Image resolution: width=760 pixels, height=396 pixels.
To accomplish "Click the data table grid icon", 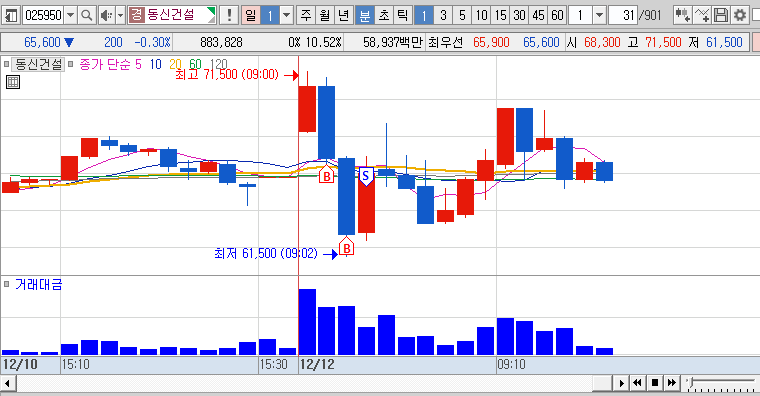I will point(13,82).
